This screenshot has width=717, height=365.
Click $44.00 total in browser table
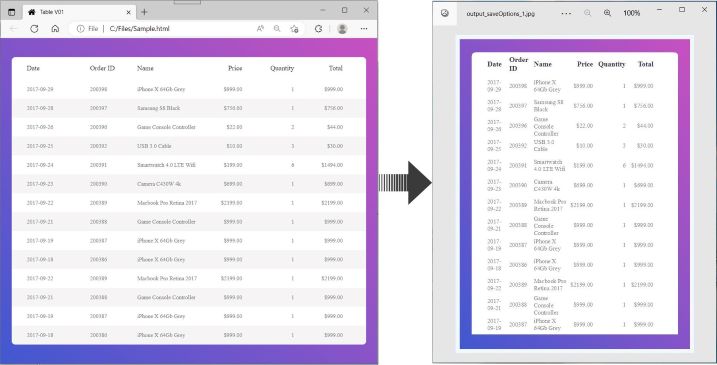coord(335,127)
